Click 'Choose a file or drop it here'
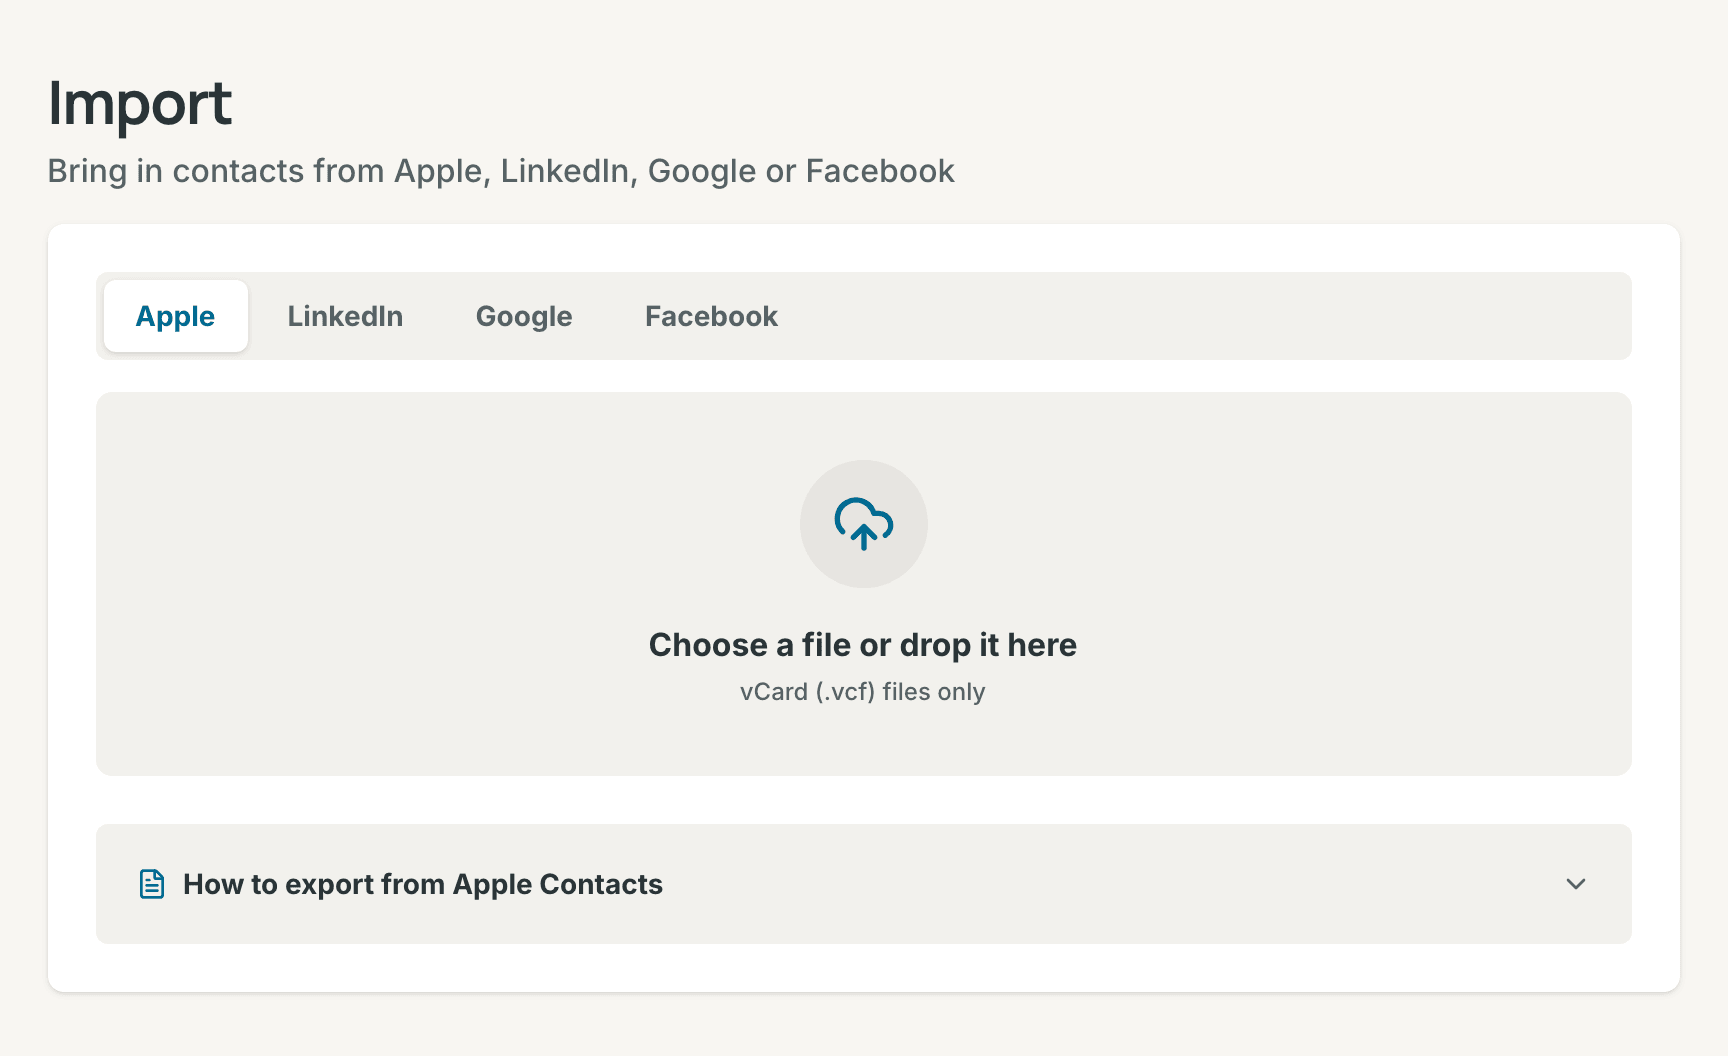The width and height of the screenshot is (1728, 1056). pyautogui.click(x=863, y=645)
